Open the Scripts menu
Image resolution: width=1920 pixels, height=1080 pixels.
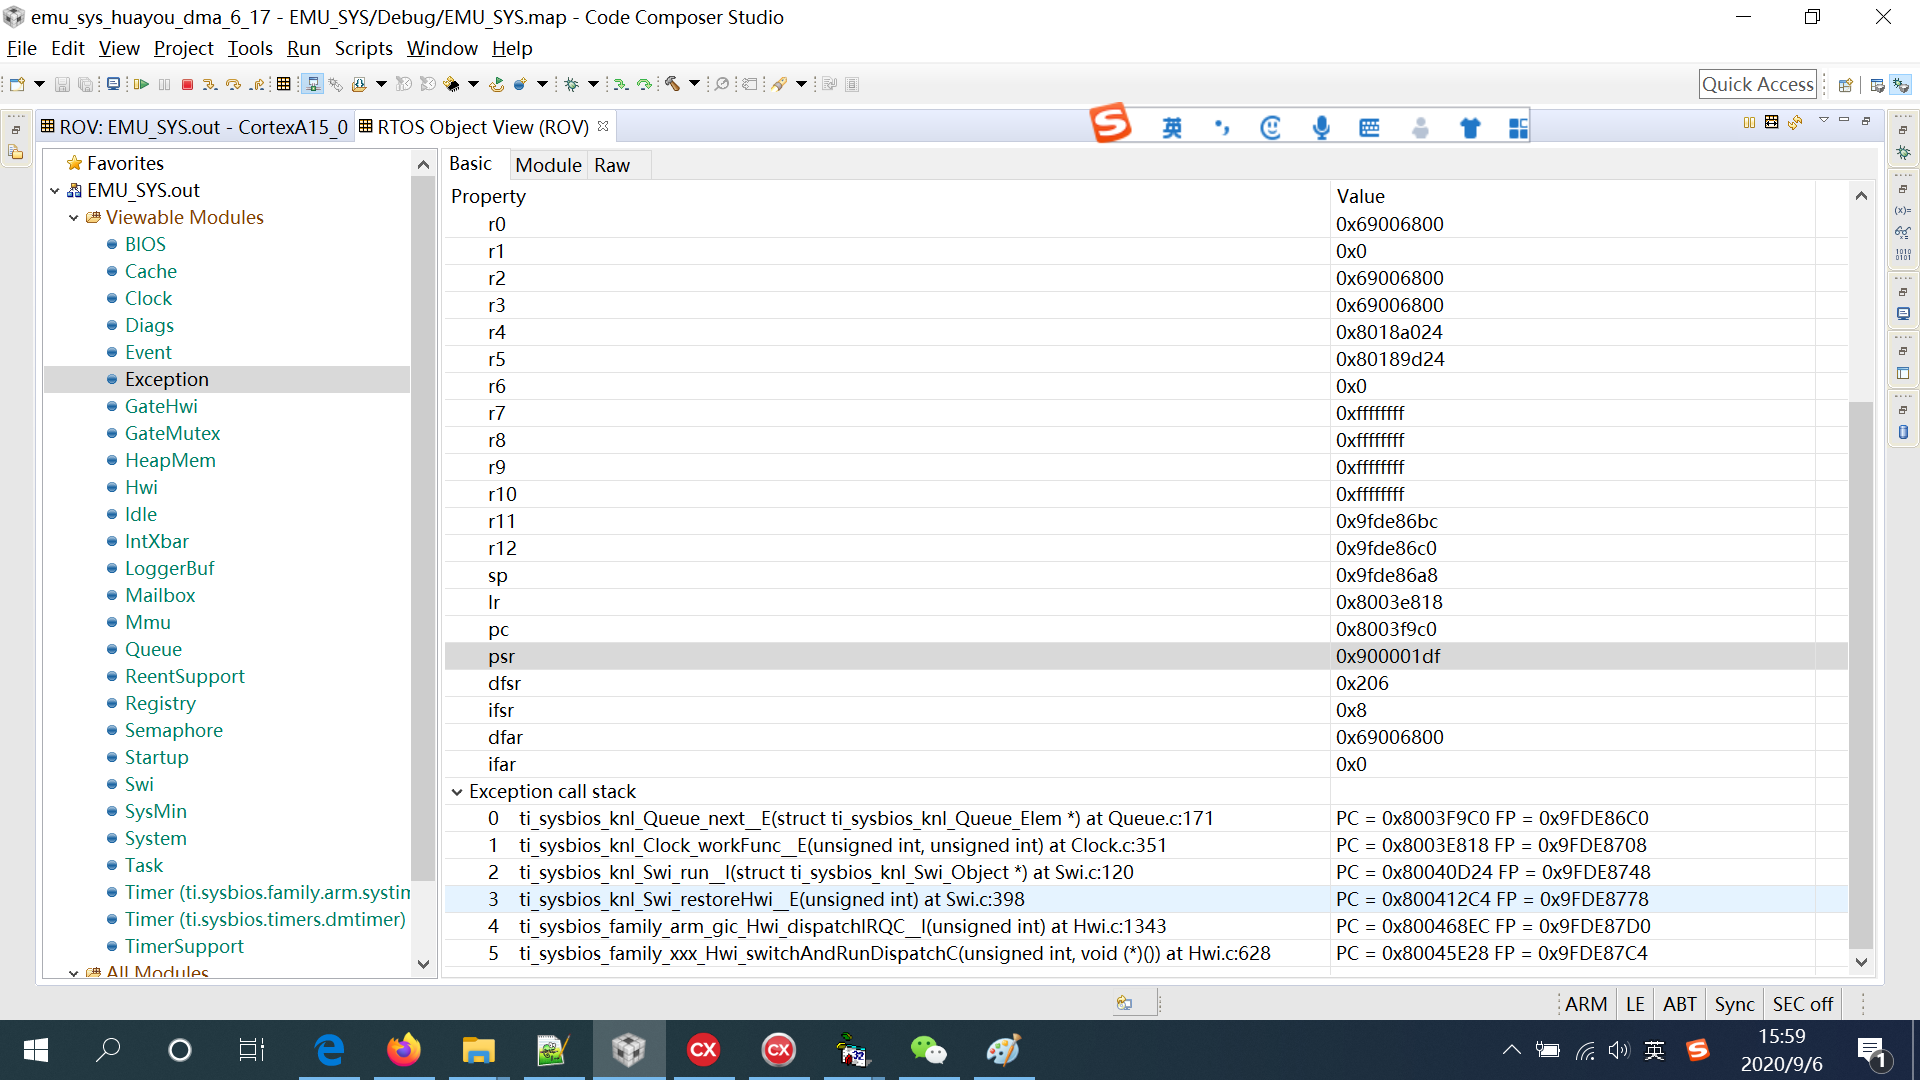point(363,48)
